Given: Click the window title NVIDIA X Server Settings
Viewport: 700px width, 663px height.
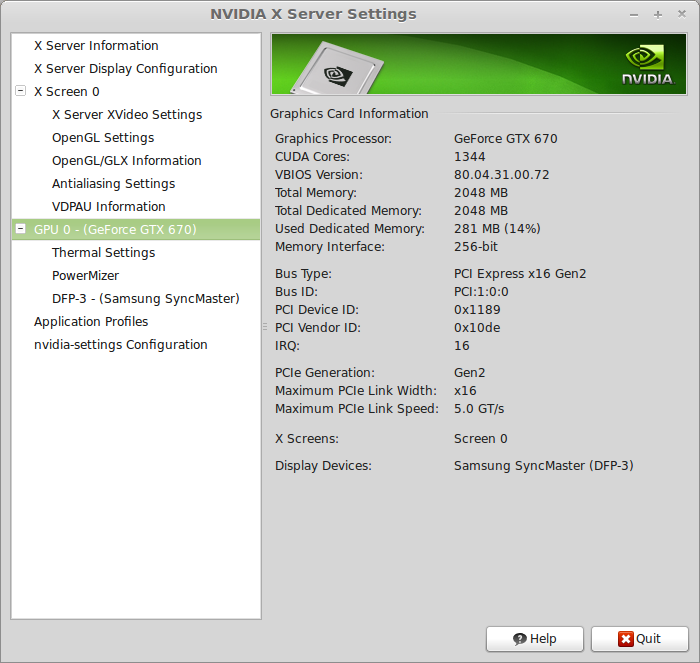Looking at the screenshot, I should pos(313,14).
